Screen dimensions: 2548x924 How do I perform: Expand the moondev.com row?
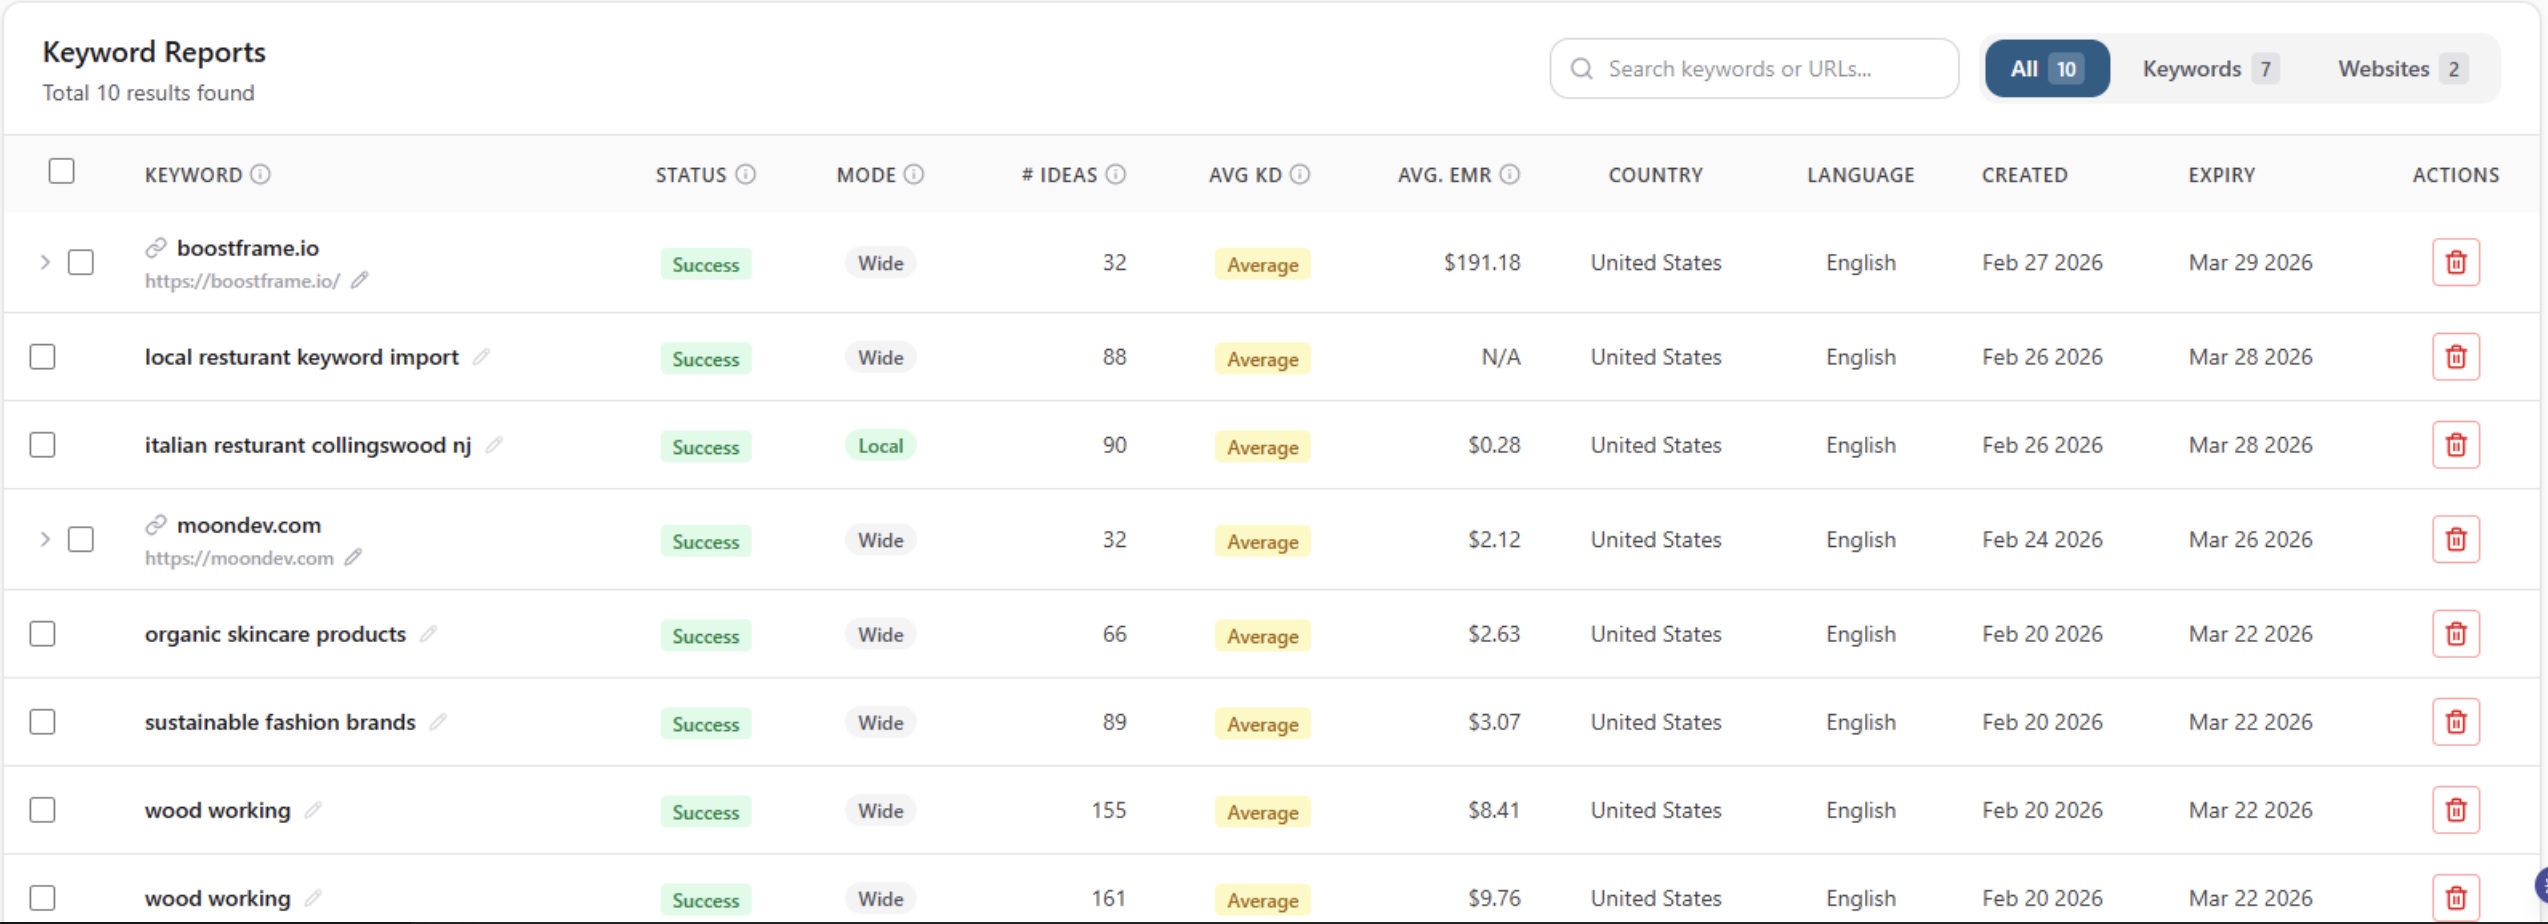(45, 540)
